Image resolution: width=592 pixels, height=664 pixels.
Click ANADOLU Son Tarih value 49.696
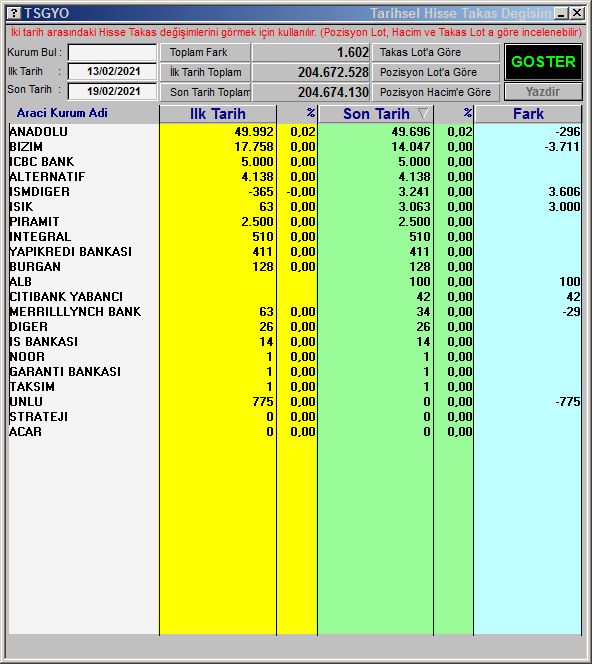(x=411, y=132)
